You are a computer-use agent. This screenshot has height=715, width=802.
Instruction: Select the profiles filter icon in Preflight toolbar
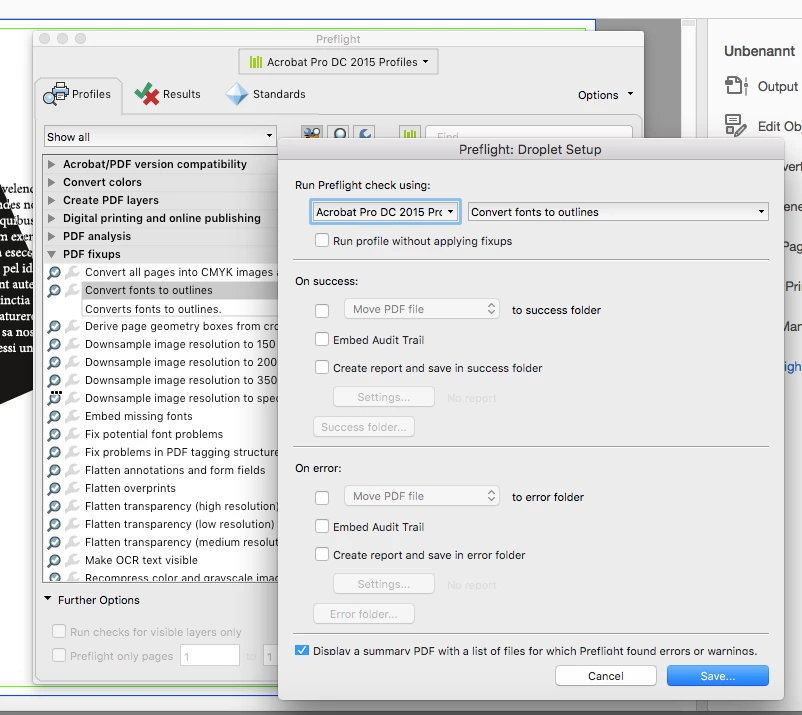click(x=311, y=133)
